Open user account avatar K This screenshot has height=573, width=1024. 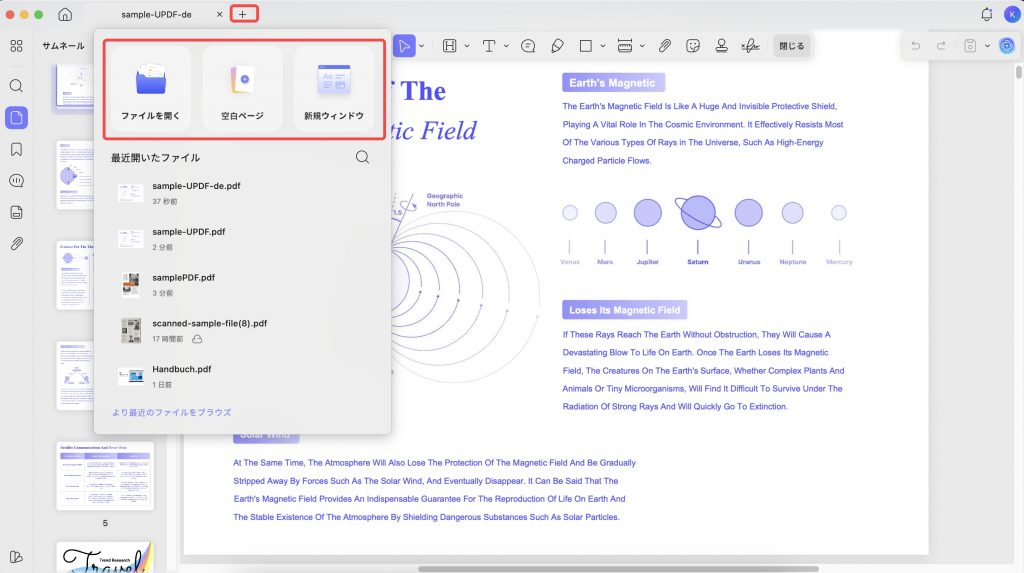(x=1012, y=14)
